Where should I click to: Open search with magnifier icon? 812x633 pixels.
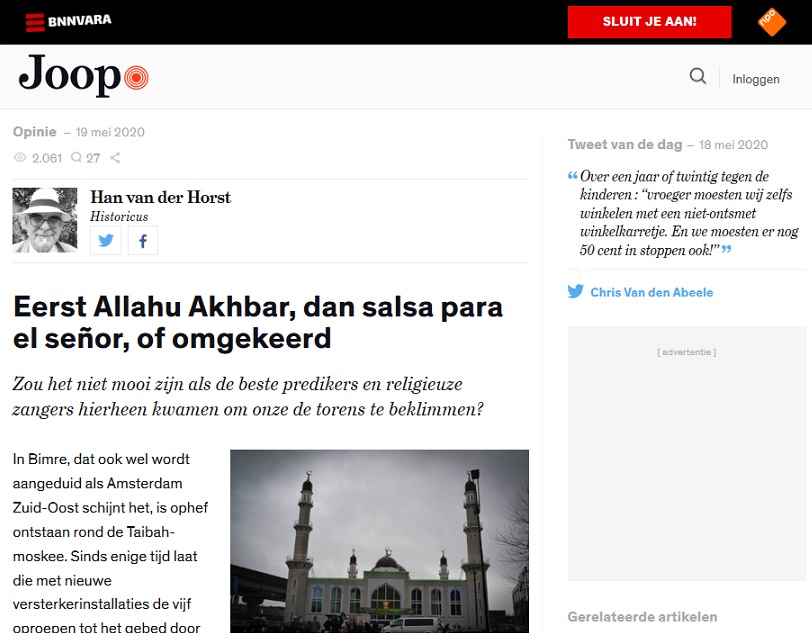698,76
